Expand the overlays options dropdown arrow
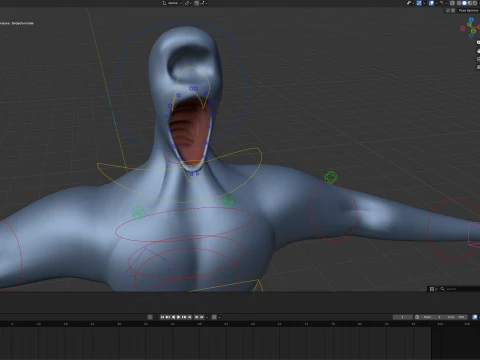The width and height of the screenshot is (480, 360). click(x=436, y=3)
